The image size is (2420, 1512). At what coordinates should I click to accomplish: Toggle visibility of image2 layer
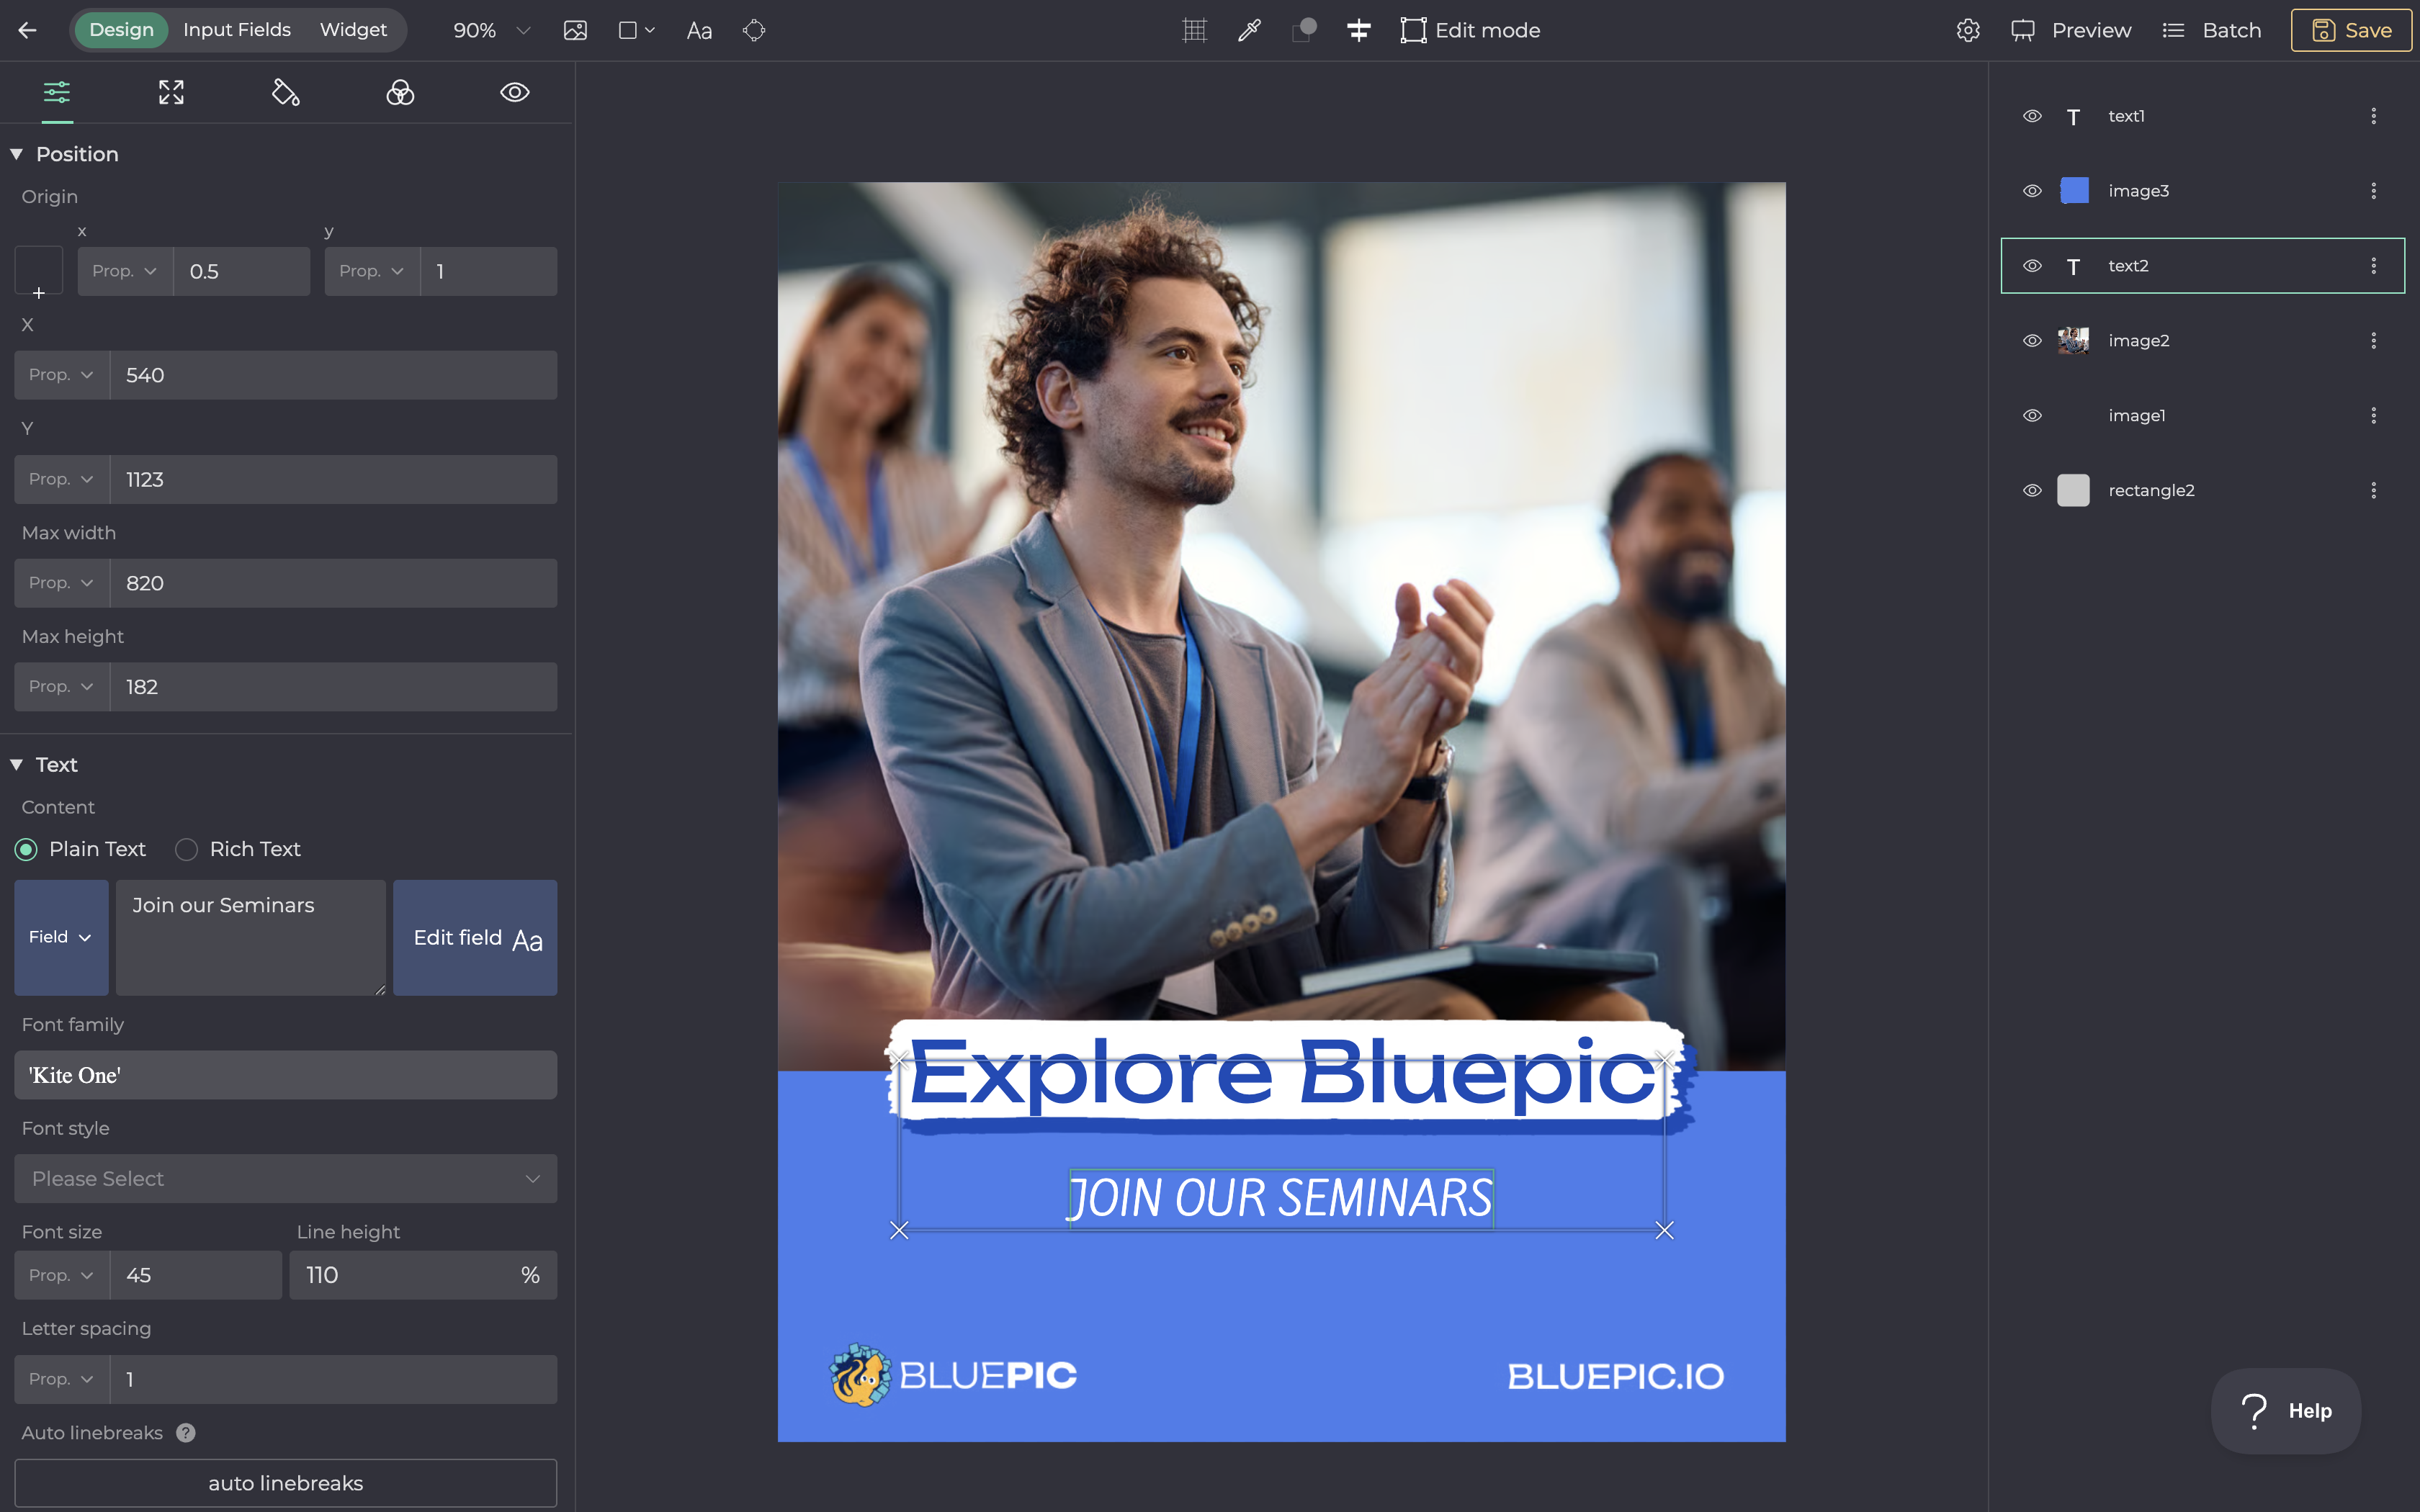(x=2032, y=341)
